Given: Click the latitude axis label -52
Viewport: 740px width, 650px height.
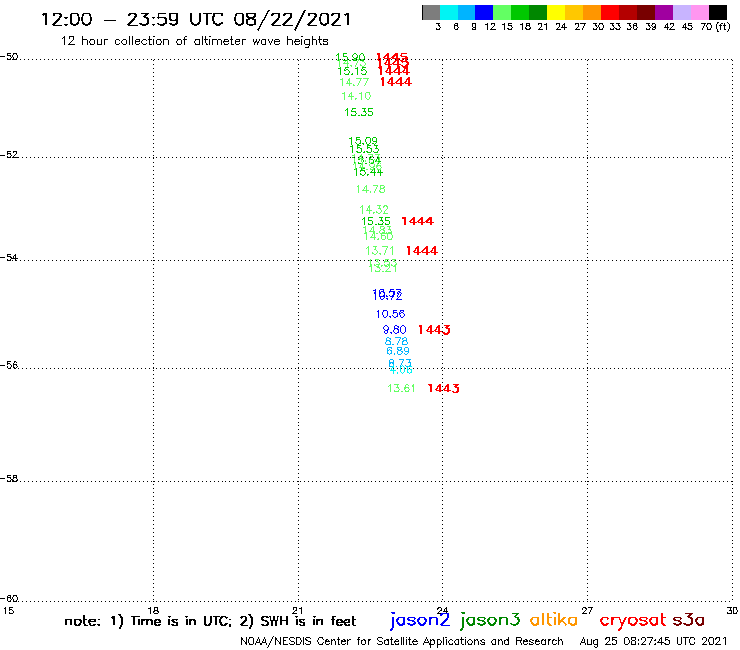Looking at the screenshot, I should point(9,155).
